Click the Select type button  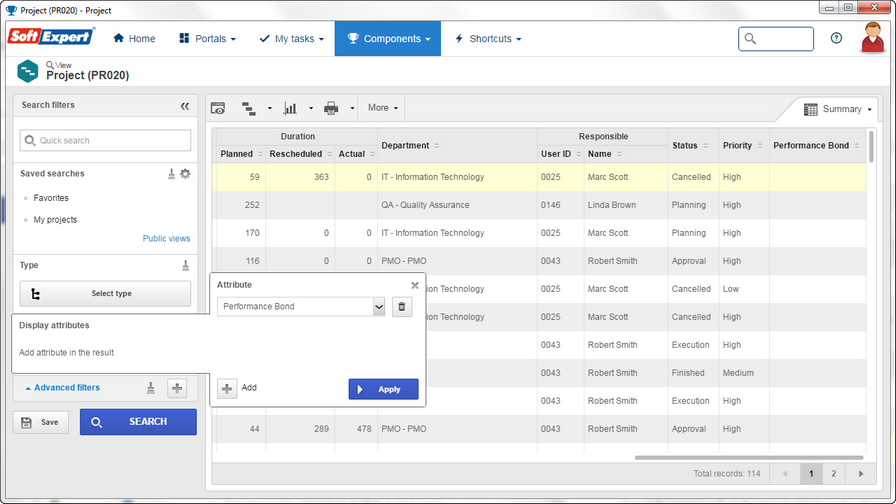click(106, 294)
